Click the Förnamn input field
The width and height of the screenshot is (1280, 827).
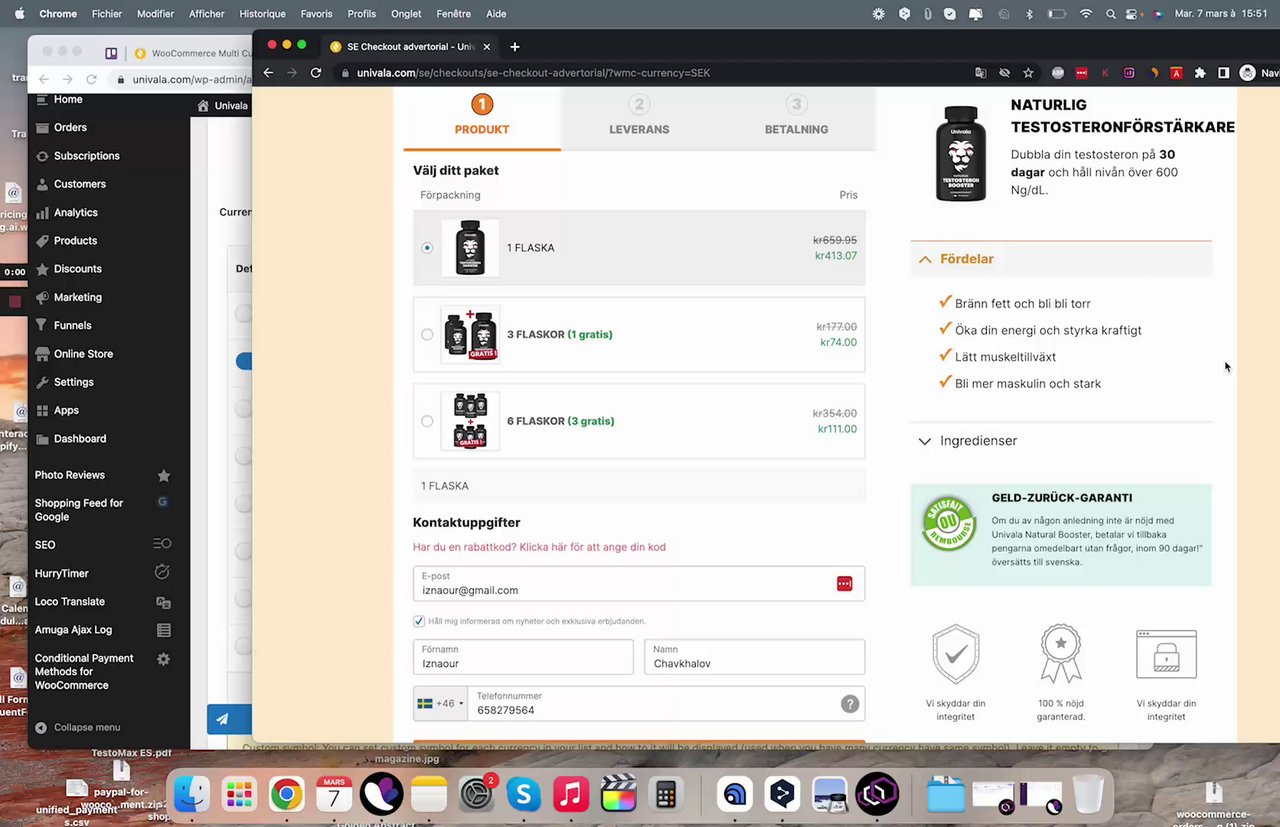(523, 657)
